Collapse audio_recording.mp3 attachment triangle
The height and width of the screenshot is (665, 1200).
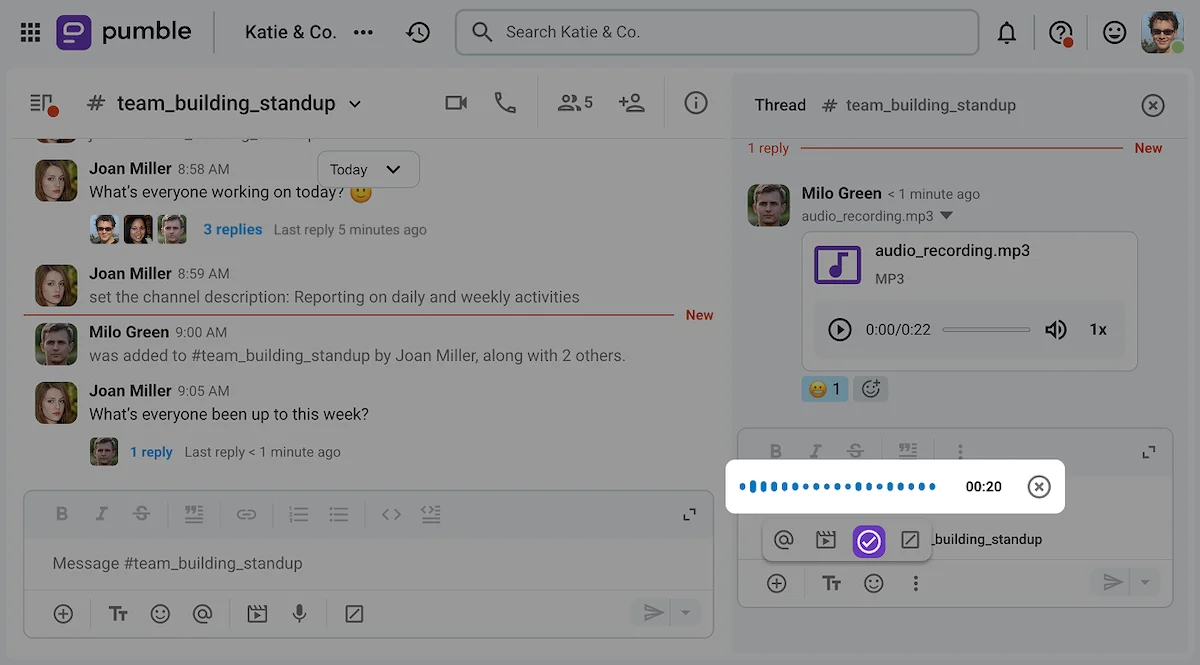pos(947,216)
